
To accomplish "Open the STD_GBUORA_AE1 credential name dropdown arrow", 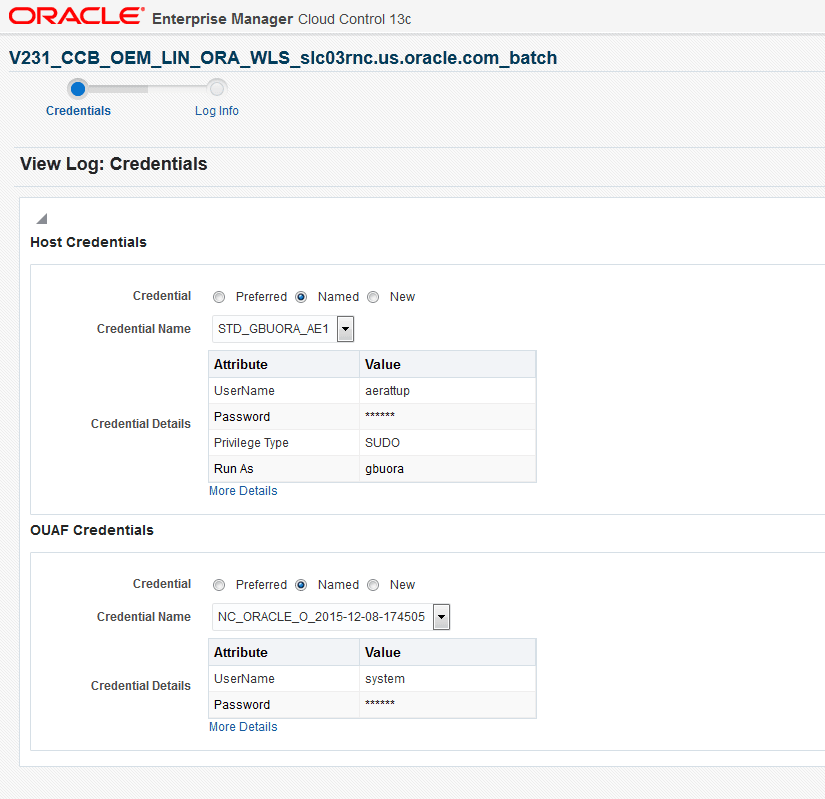I will (345, 329).
